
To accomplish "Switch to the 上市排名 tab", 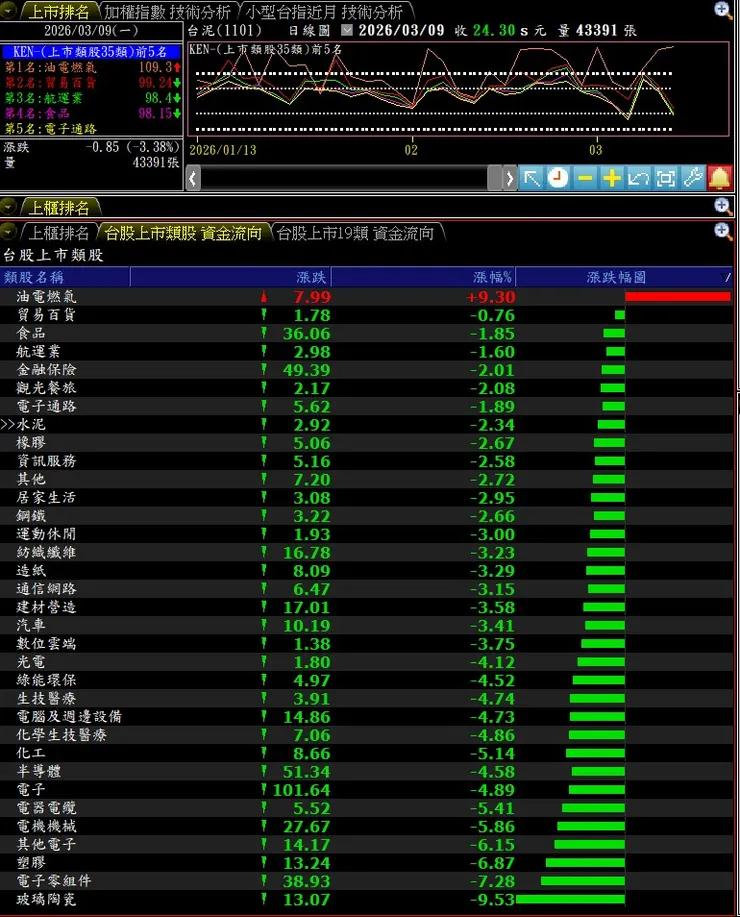I will click(x=59, y=12).
